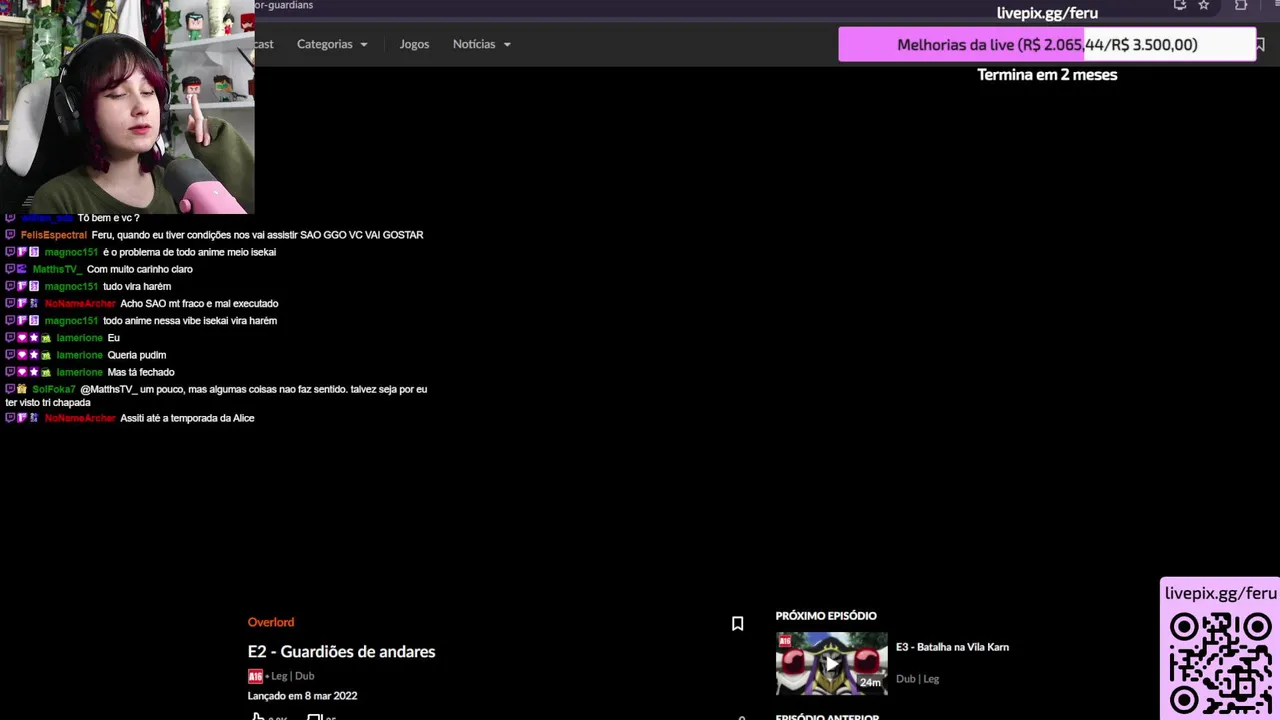Click chat message 'Acho SAO mt fraco e mal executado'
1280x720 pixels.
click(199, 303)
